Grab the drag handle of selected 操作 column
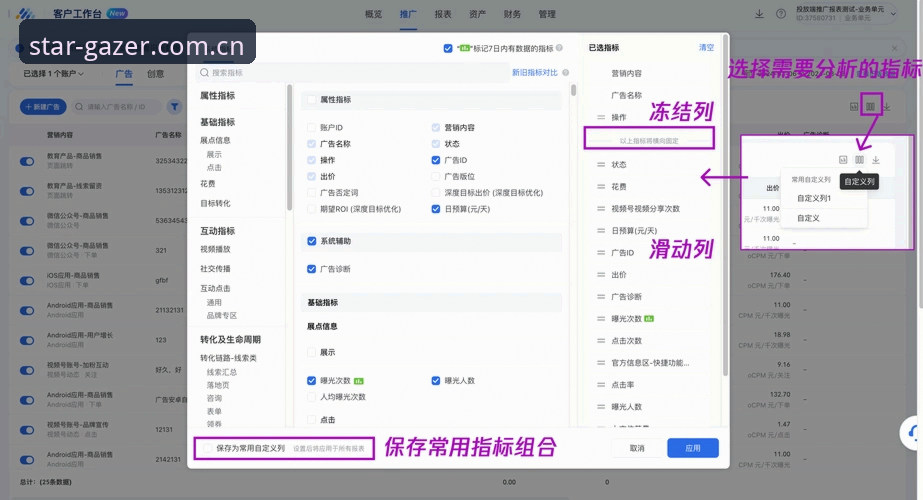Viewport: 923px width, 500px height. pos(601,117)
